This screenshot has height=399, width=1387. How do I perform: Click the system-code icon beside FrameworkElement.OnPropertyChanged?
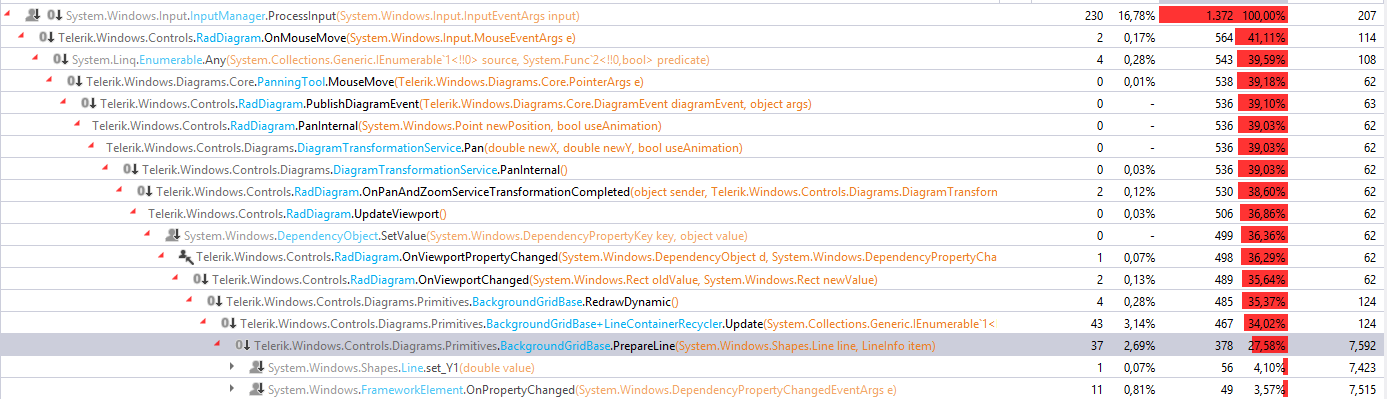[x=256, y=389]
